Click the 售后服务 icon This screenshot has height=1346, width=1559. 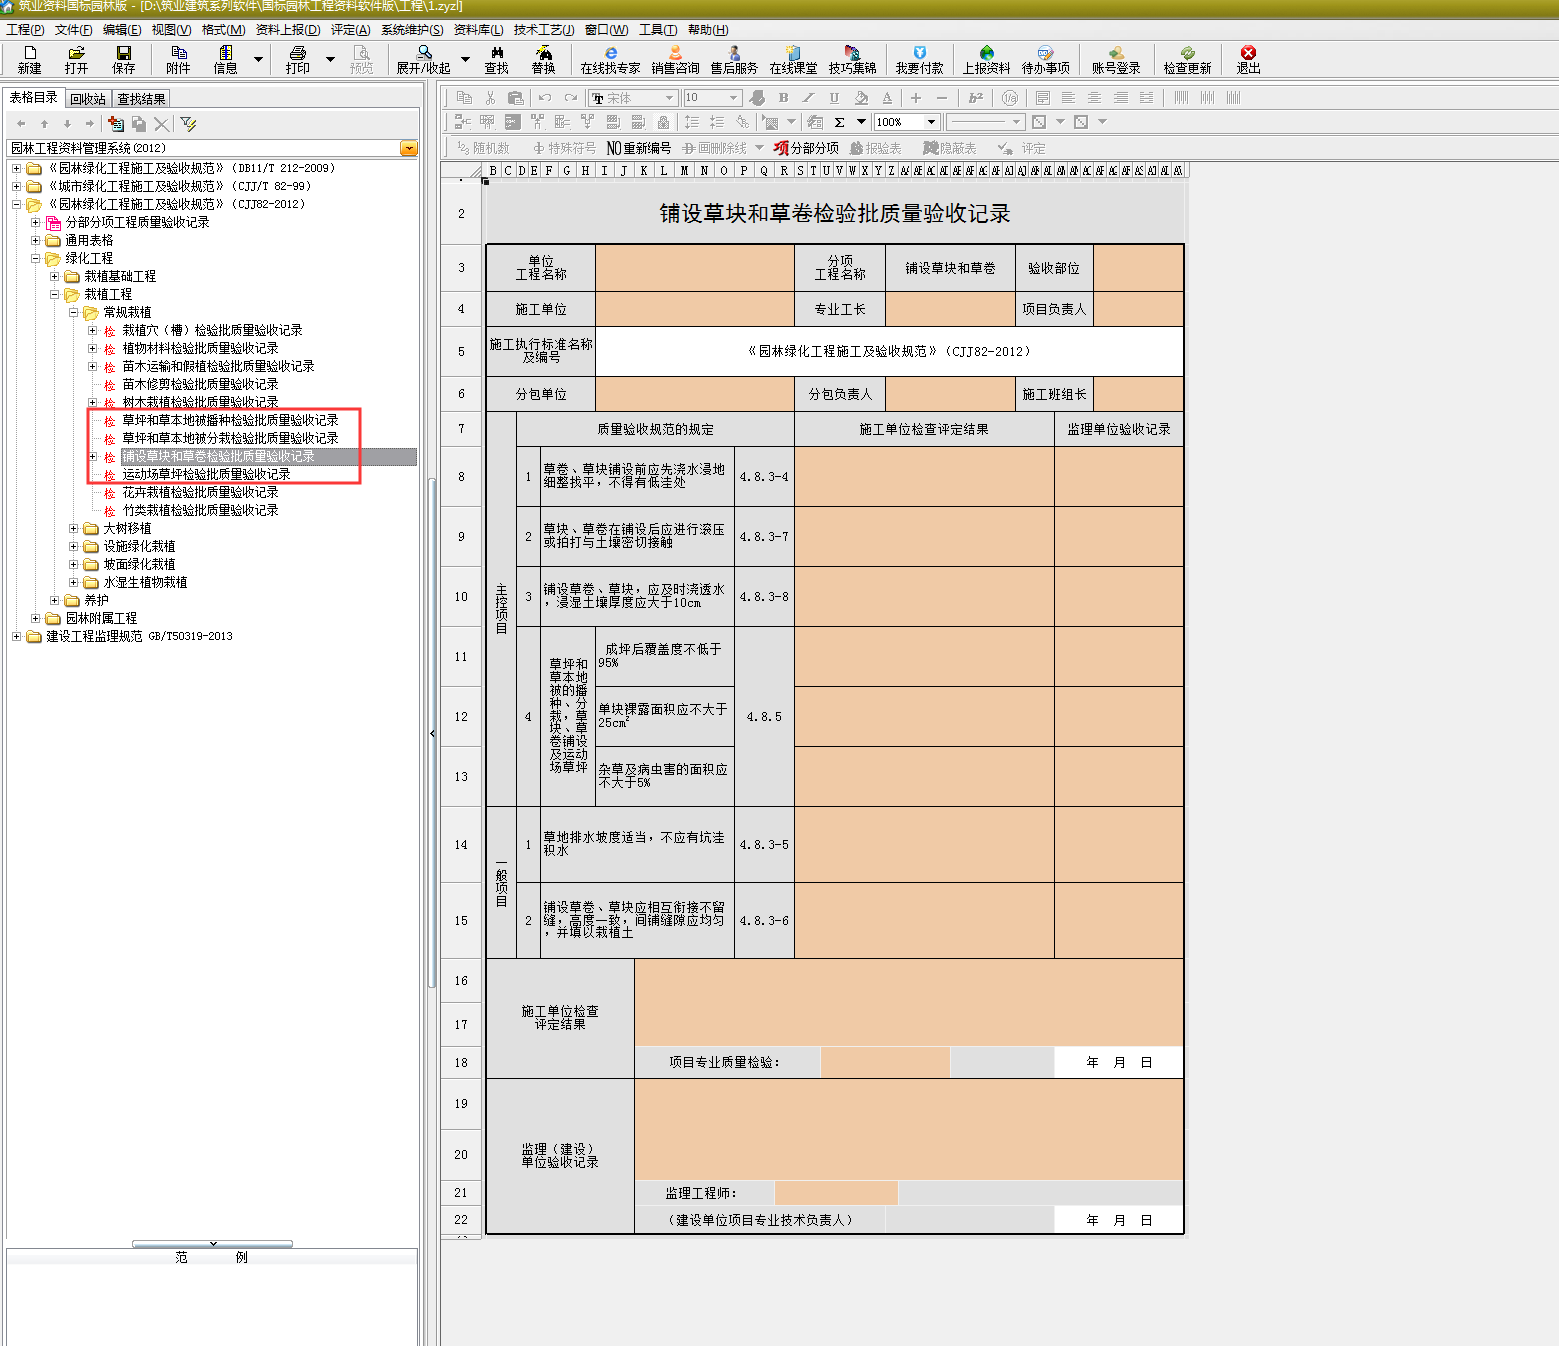point(734,60)
